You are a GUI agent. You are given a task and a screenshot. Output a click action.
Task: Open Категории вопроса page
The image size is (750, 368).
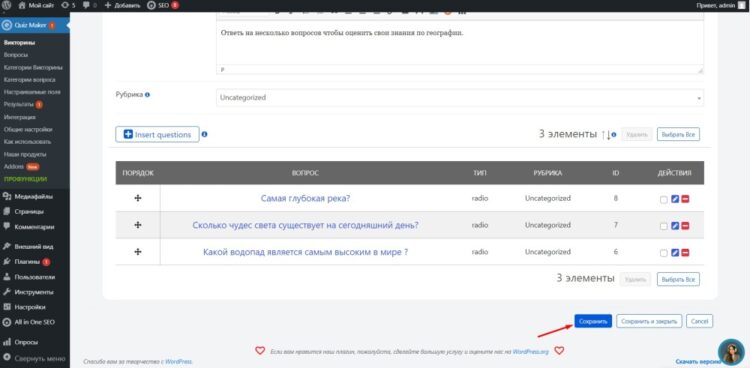(x=29, y=80)
